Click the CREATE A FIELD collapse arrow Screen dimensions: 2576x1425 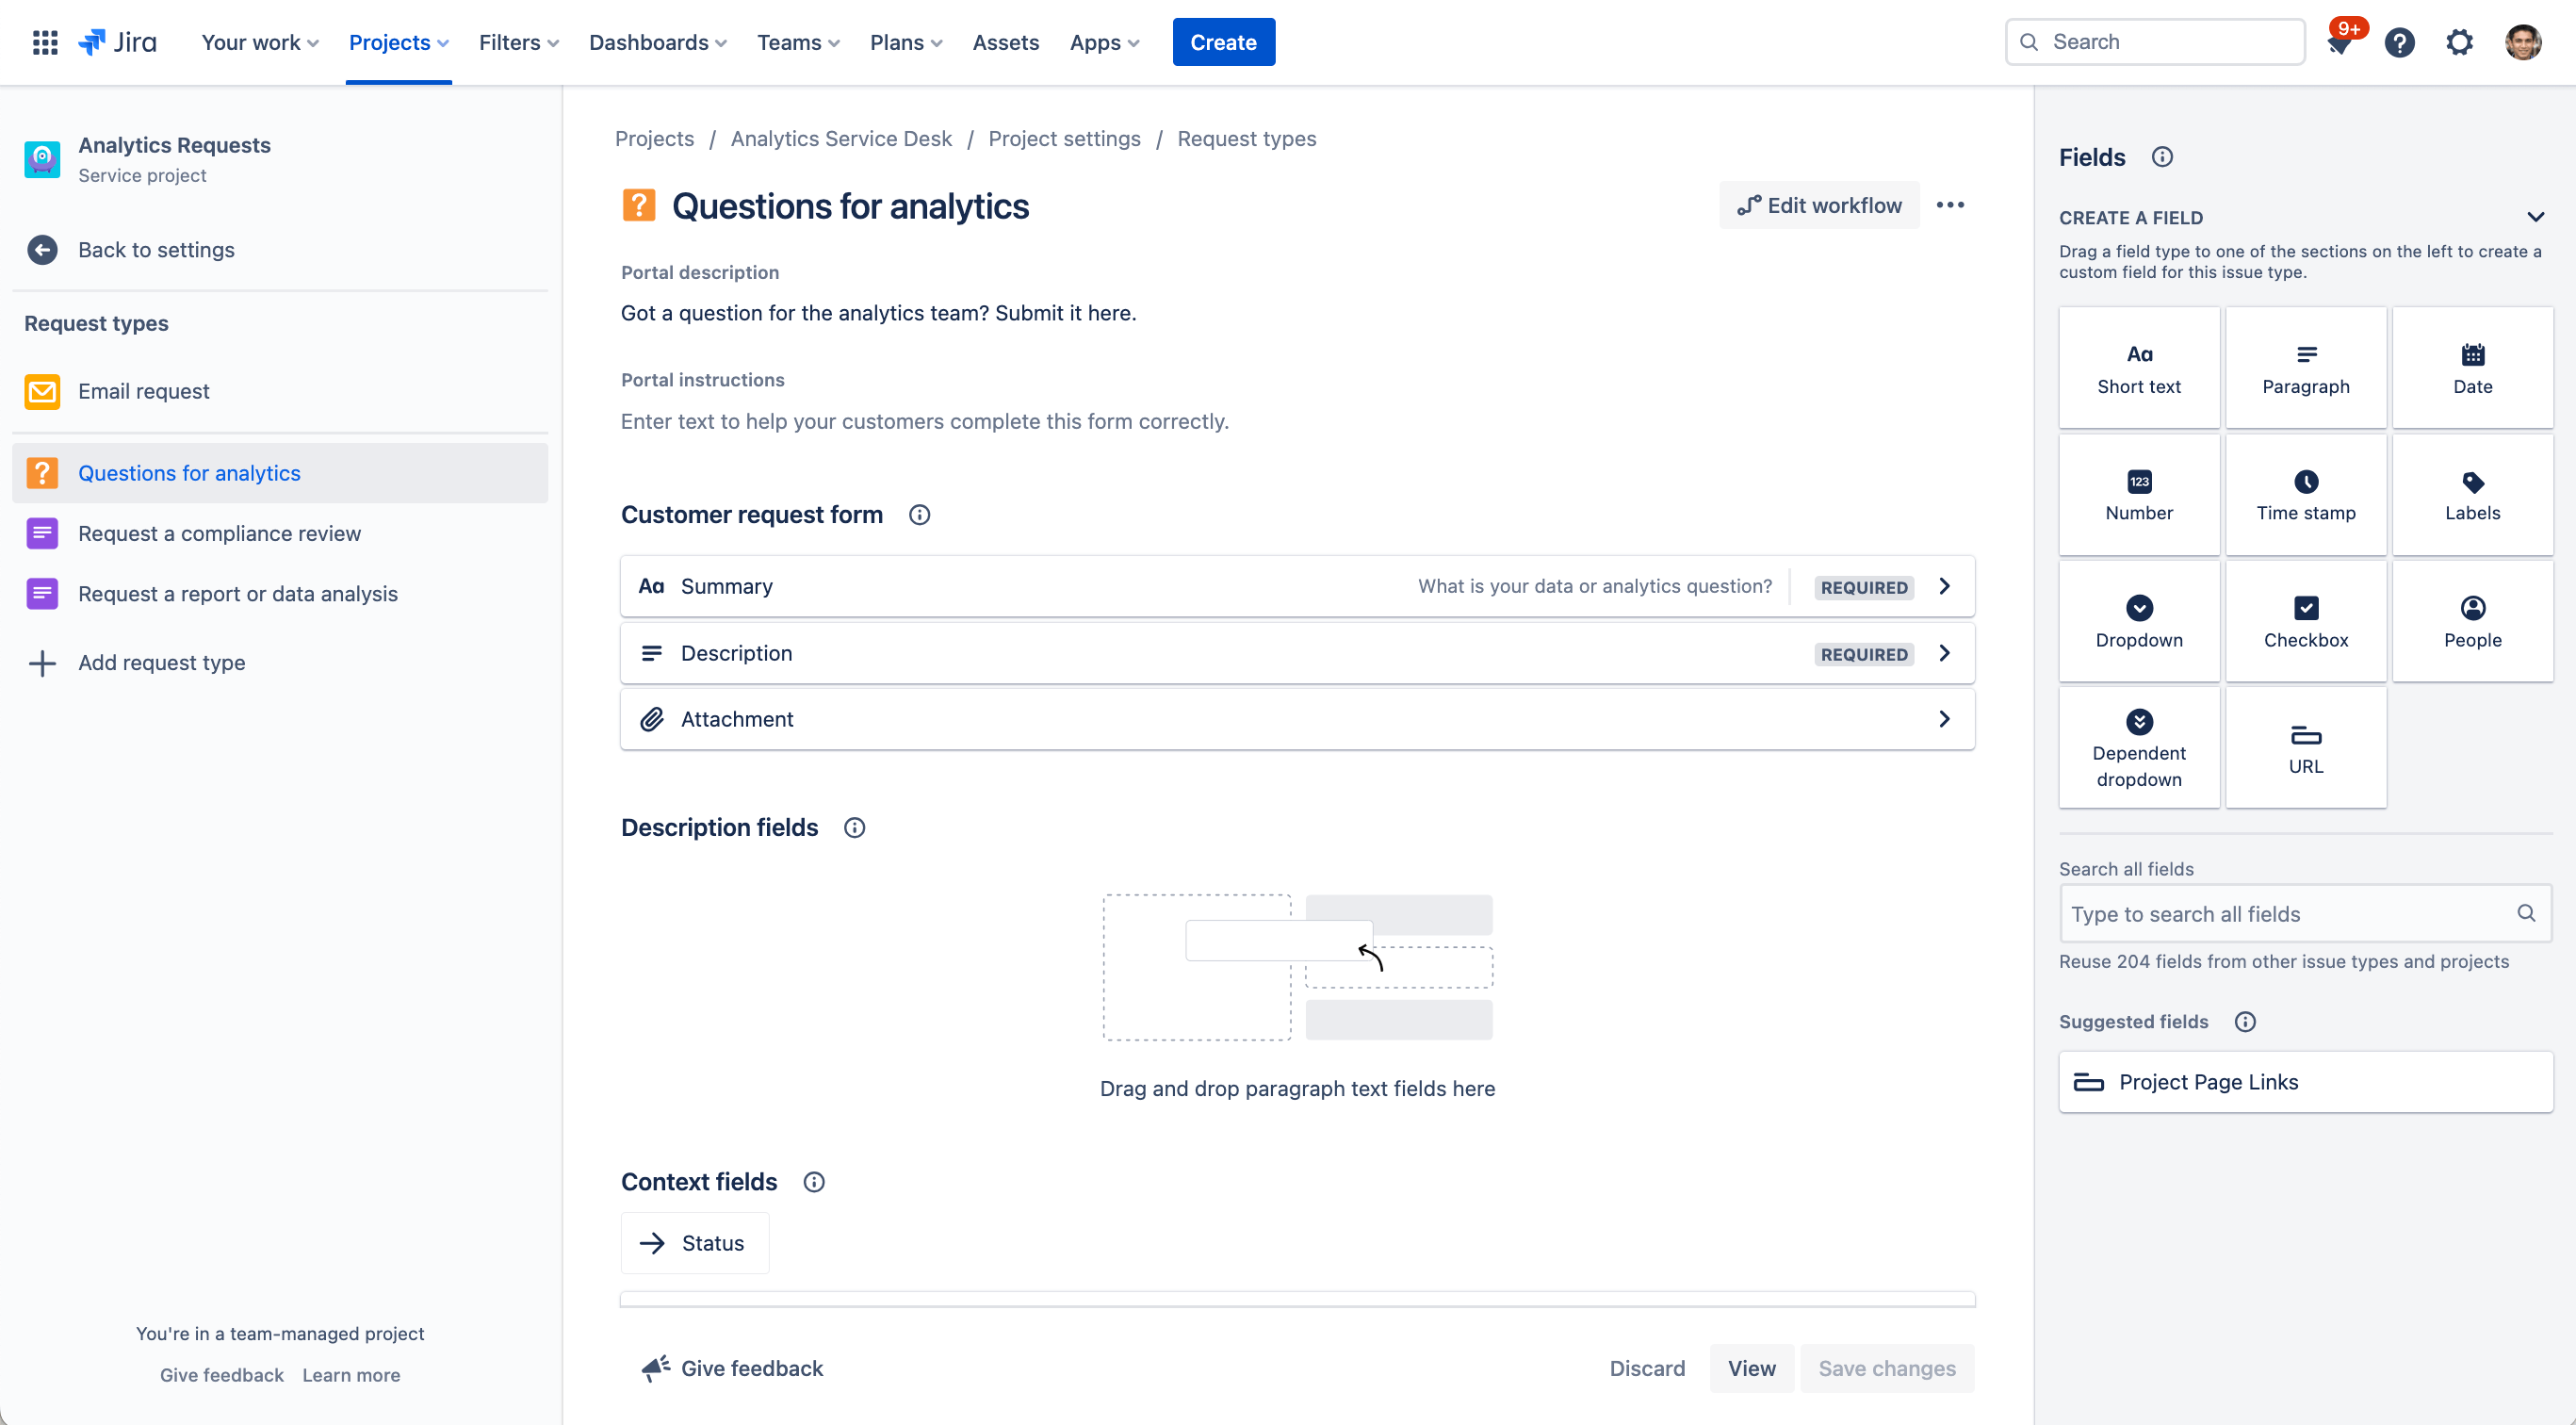coord(2535,218)
